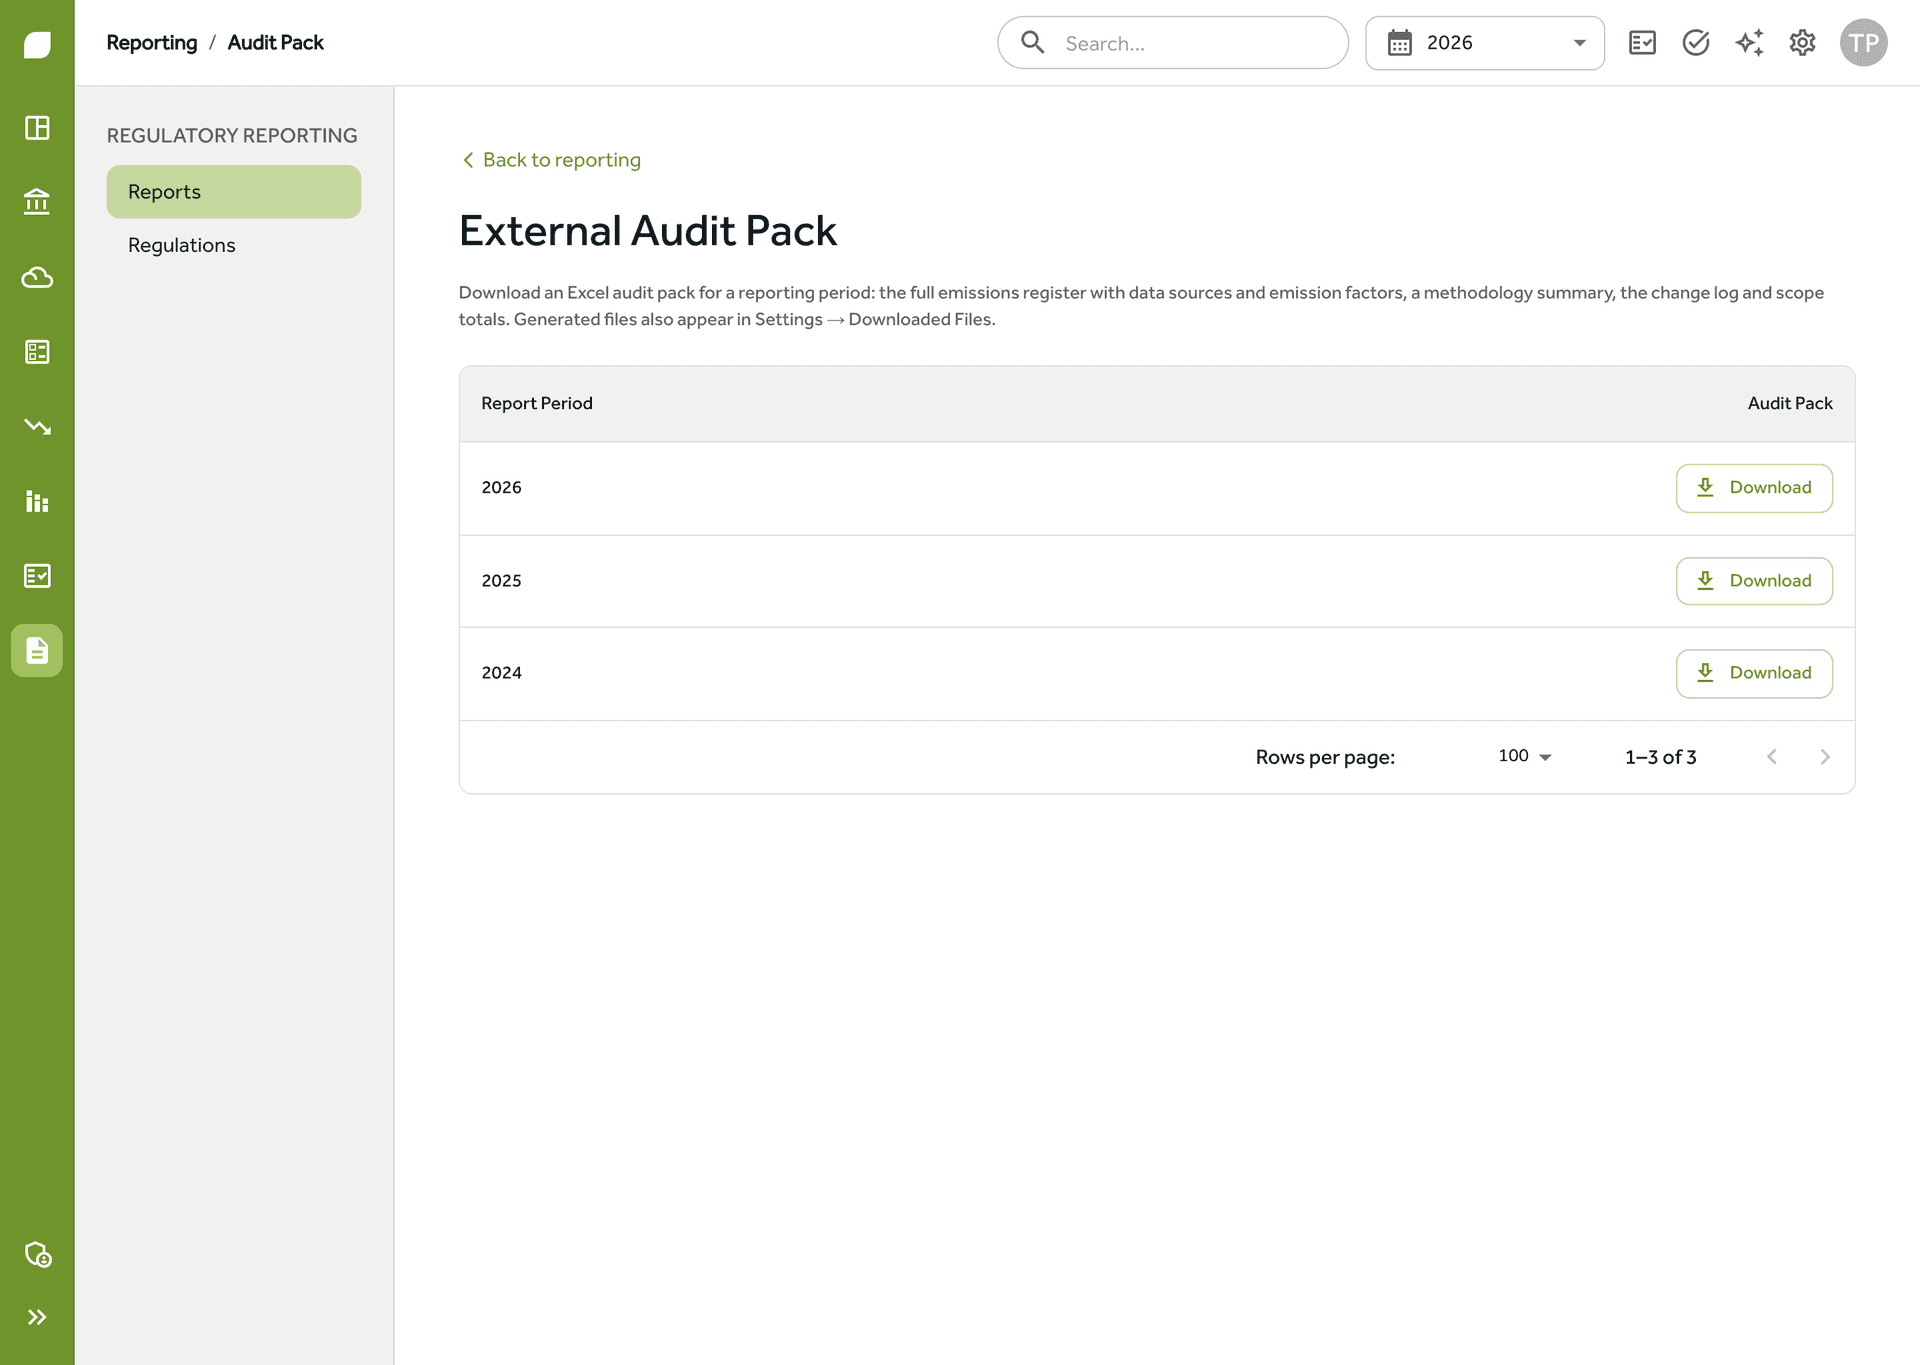The image size is (1920, 1365).
Task: Click Audit Pack column header
Action: pos(1790,403)
